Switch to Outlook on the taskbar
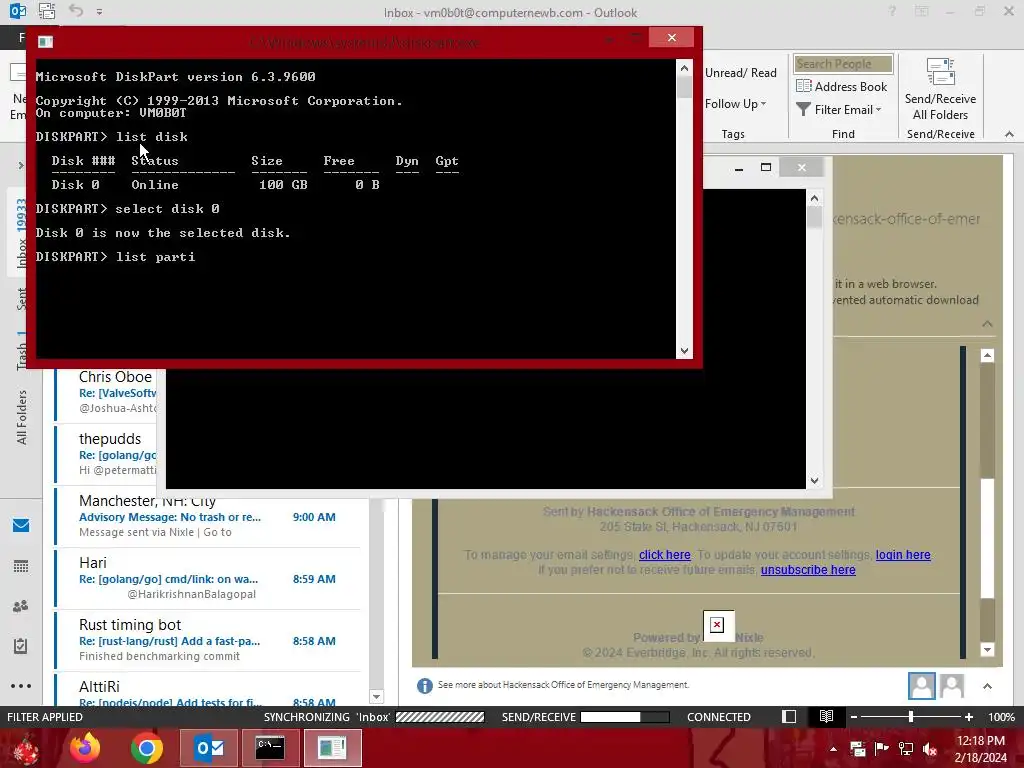Image resolution: width=1024 pixels, height=768 pixels. pos(209,748)
